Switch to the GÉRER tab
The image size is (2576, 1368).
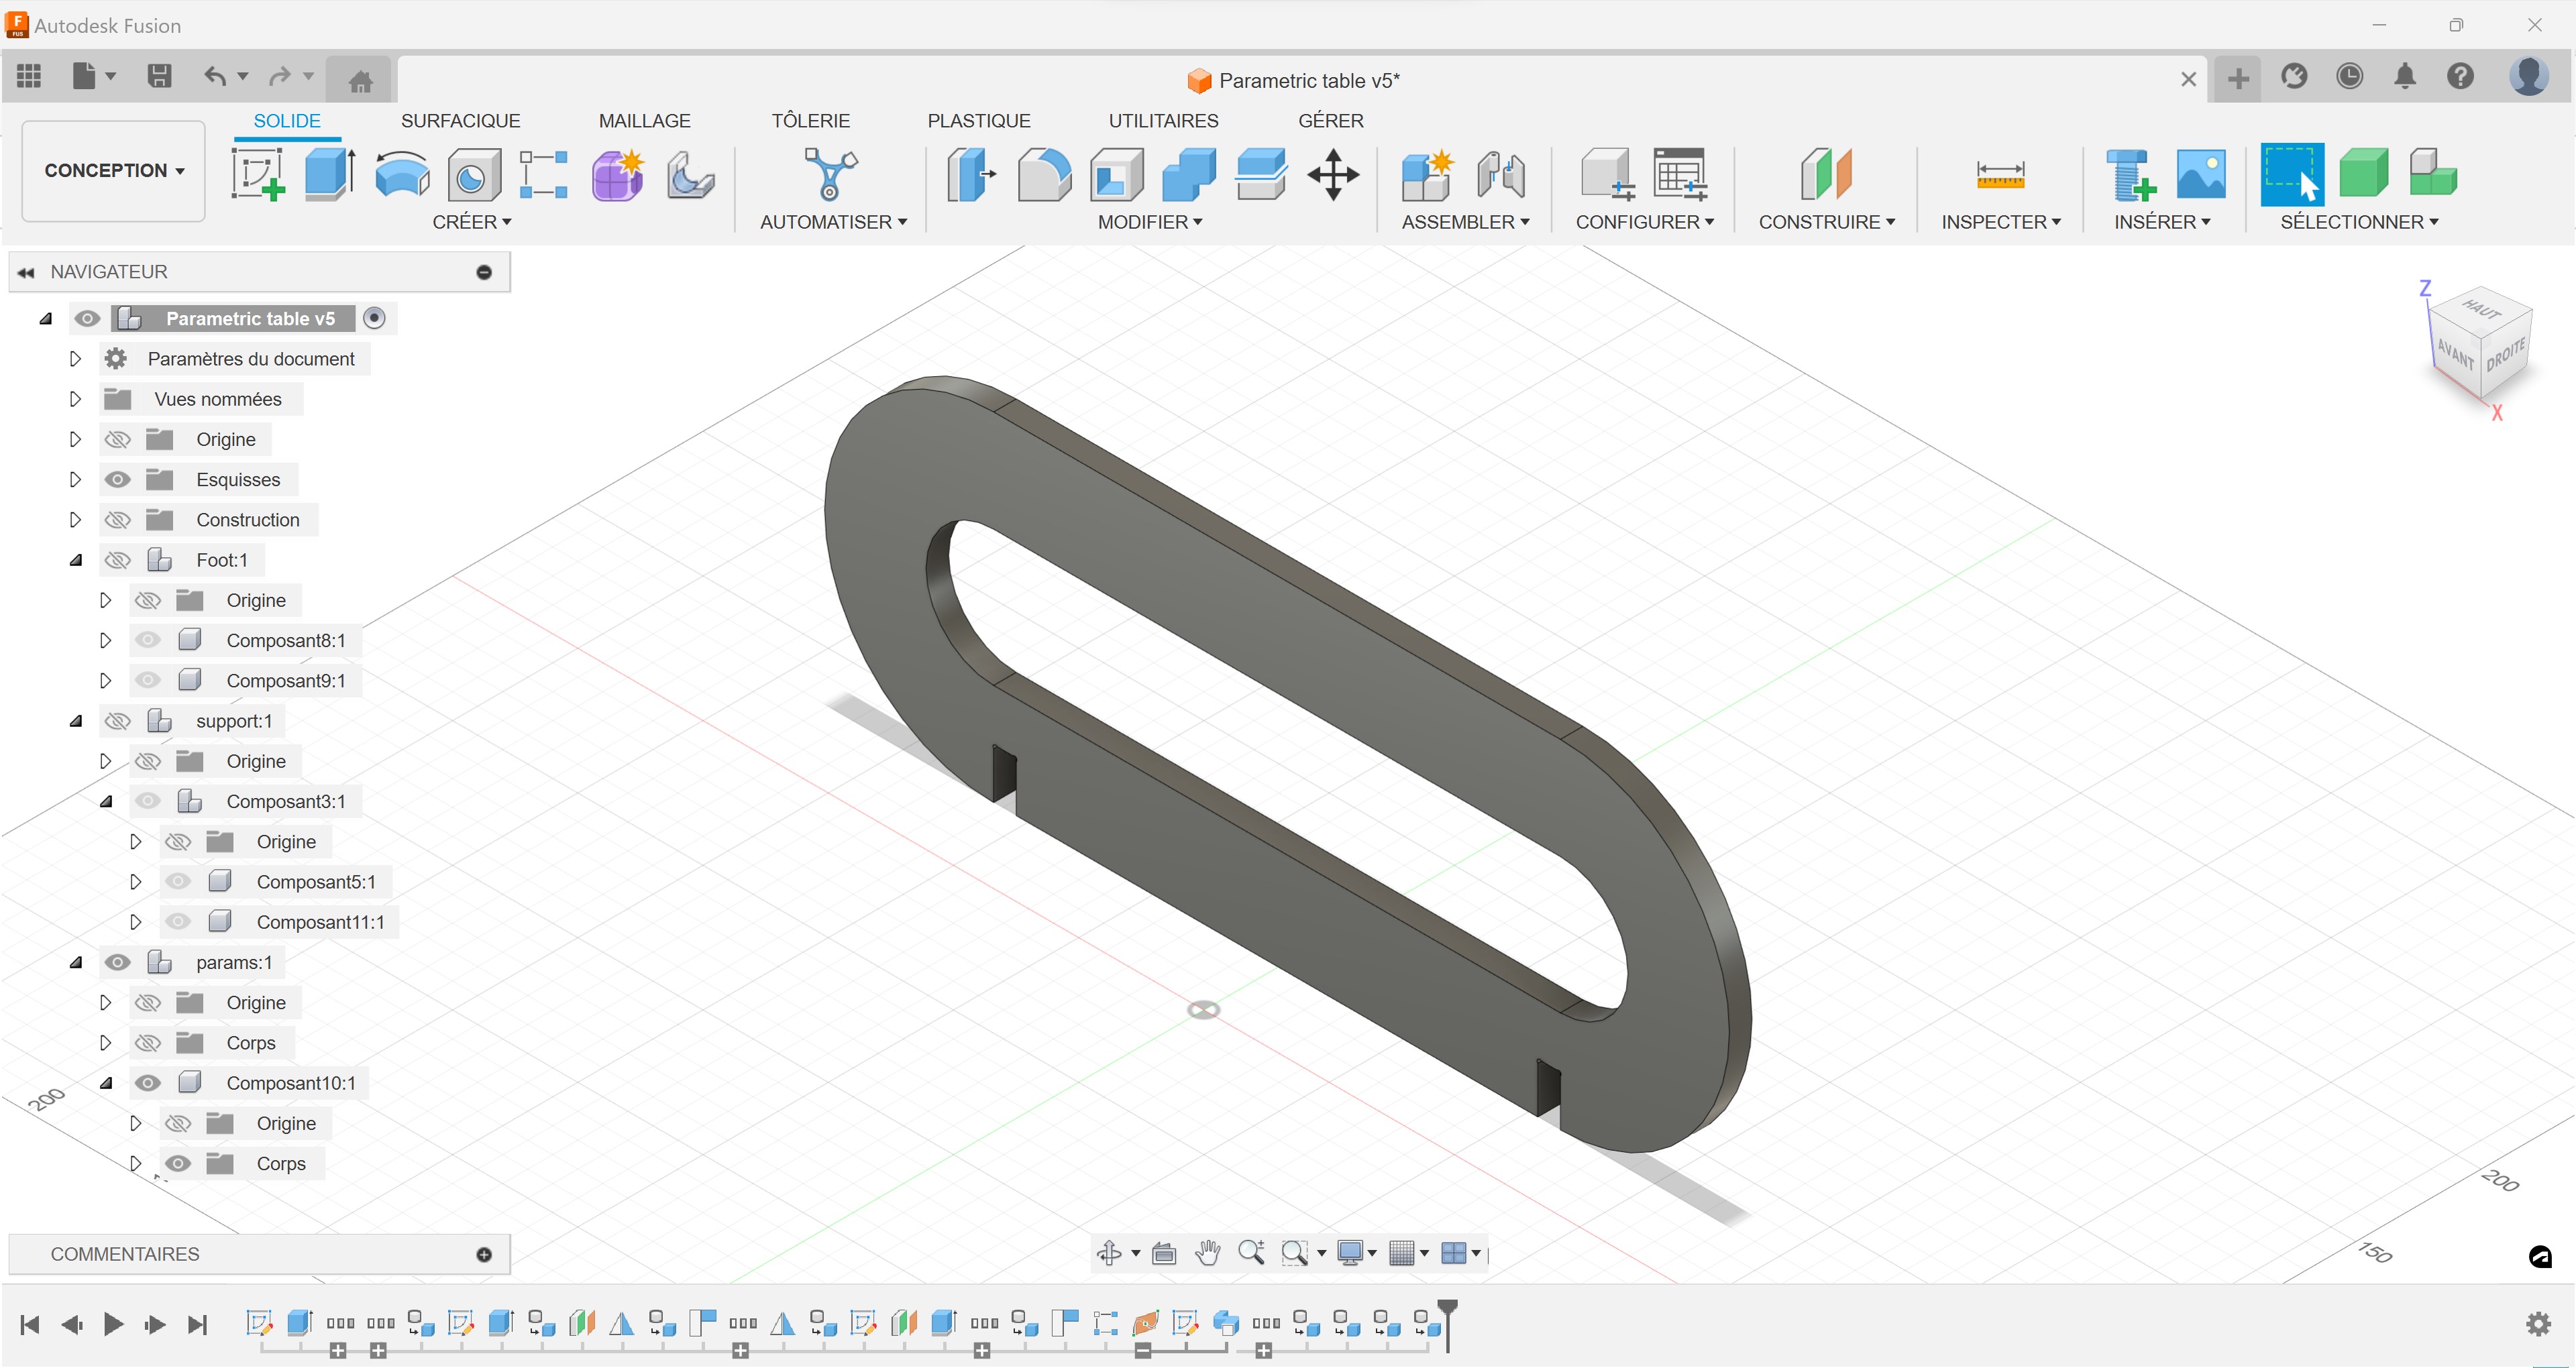pyautogui.click(x=1330, y=121)
